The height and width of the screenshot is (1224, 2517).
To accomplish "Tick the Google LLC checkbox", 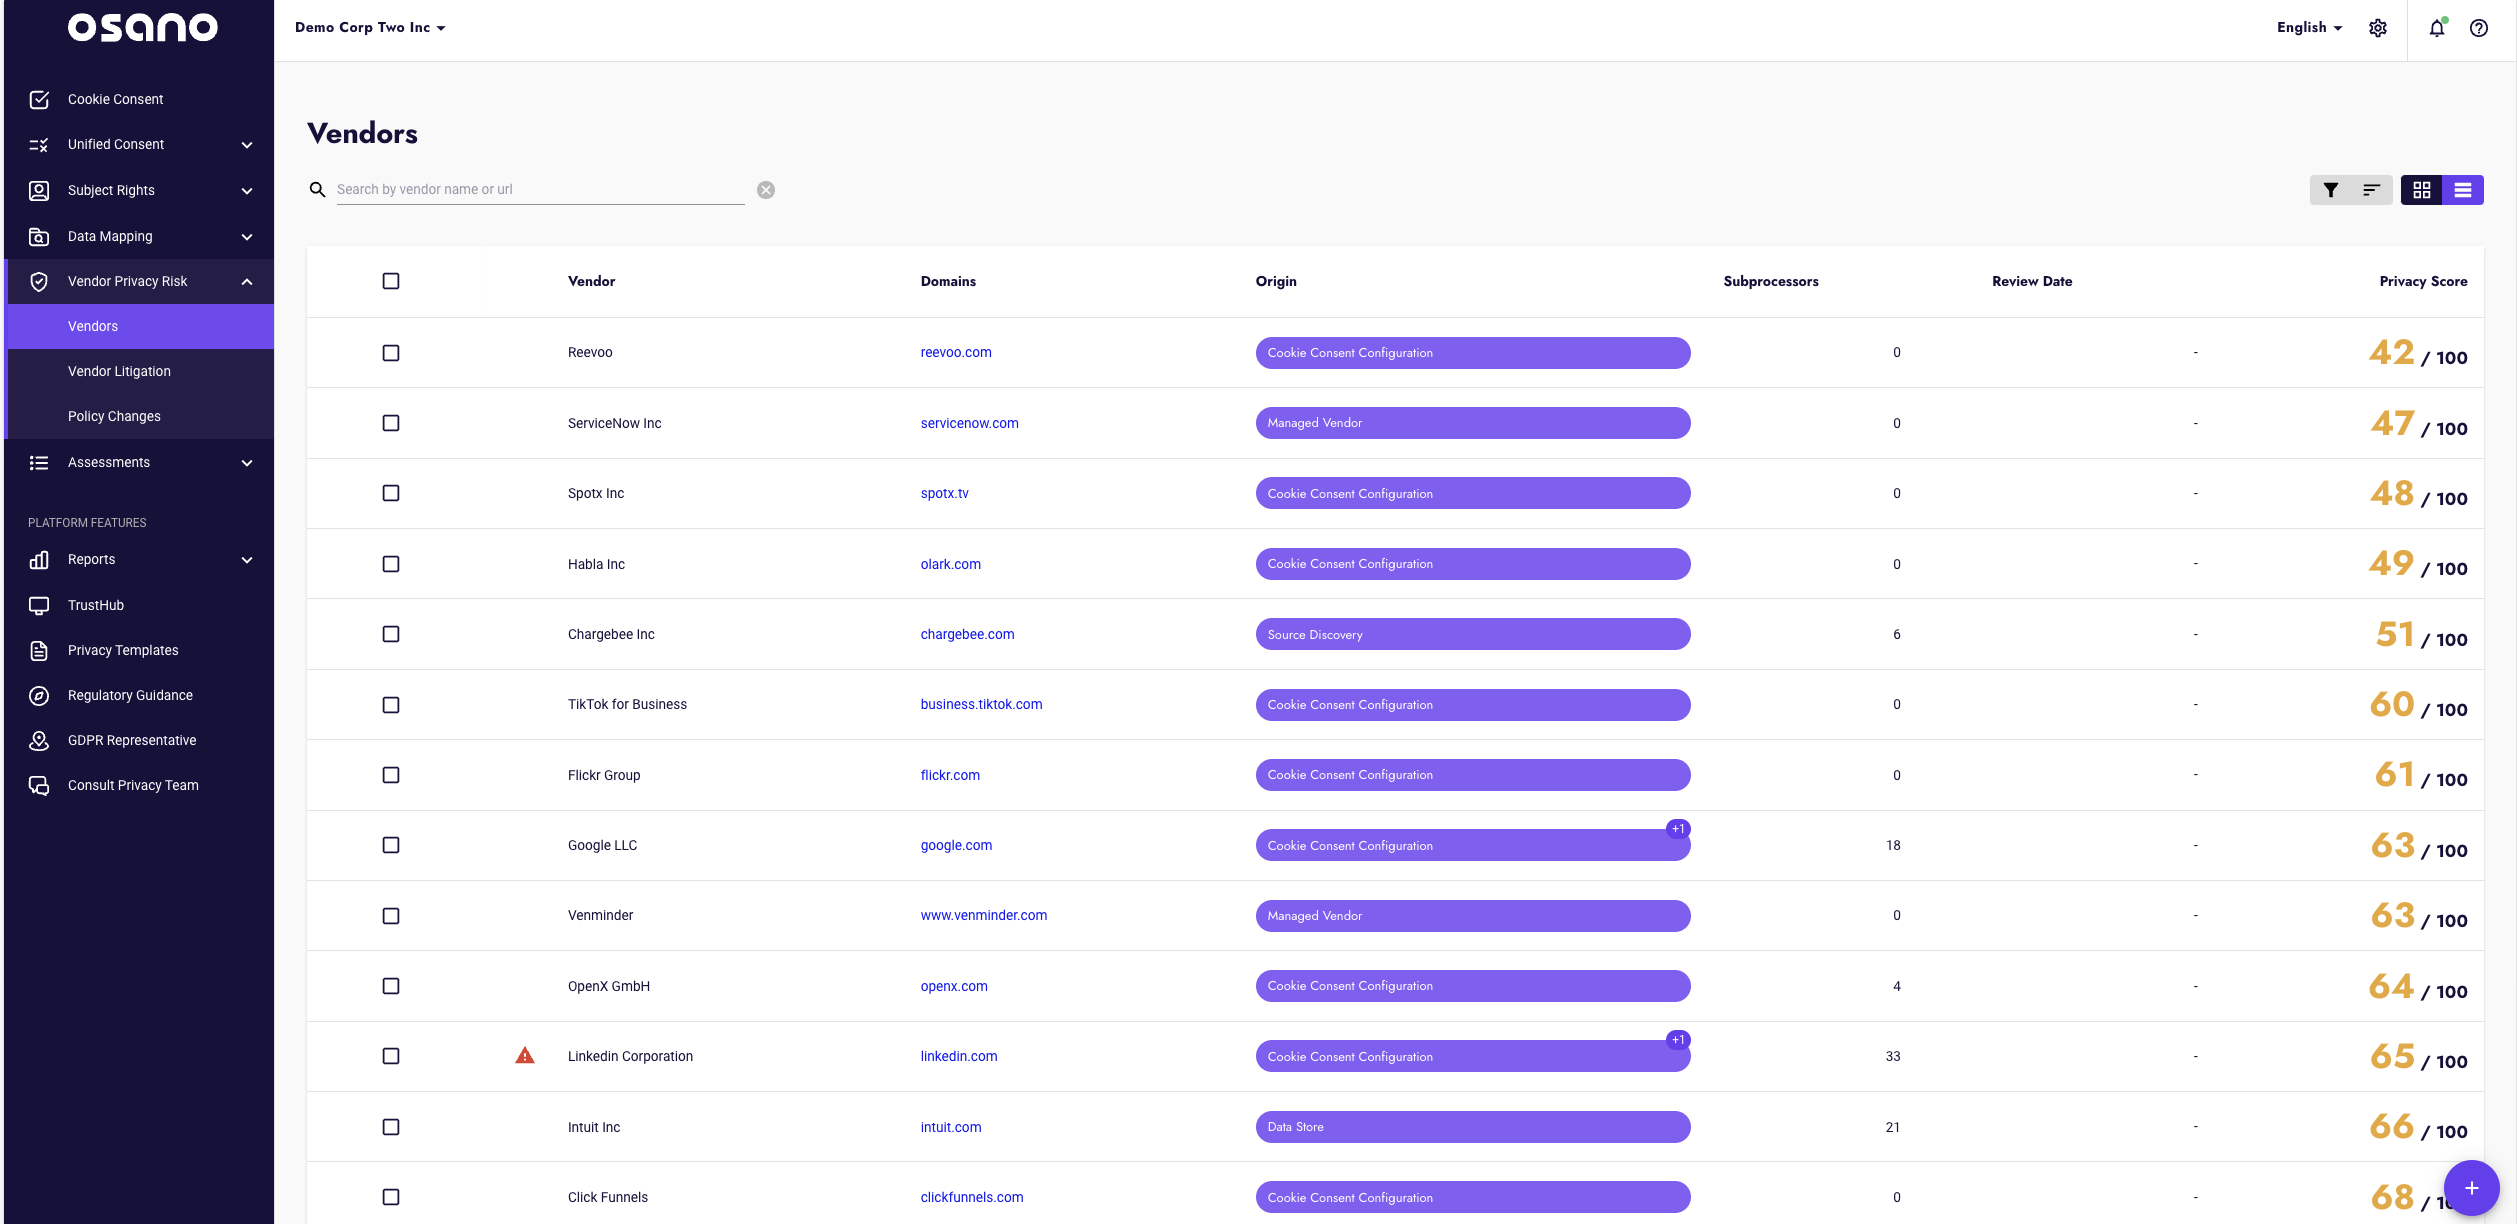I will (391, 845).
